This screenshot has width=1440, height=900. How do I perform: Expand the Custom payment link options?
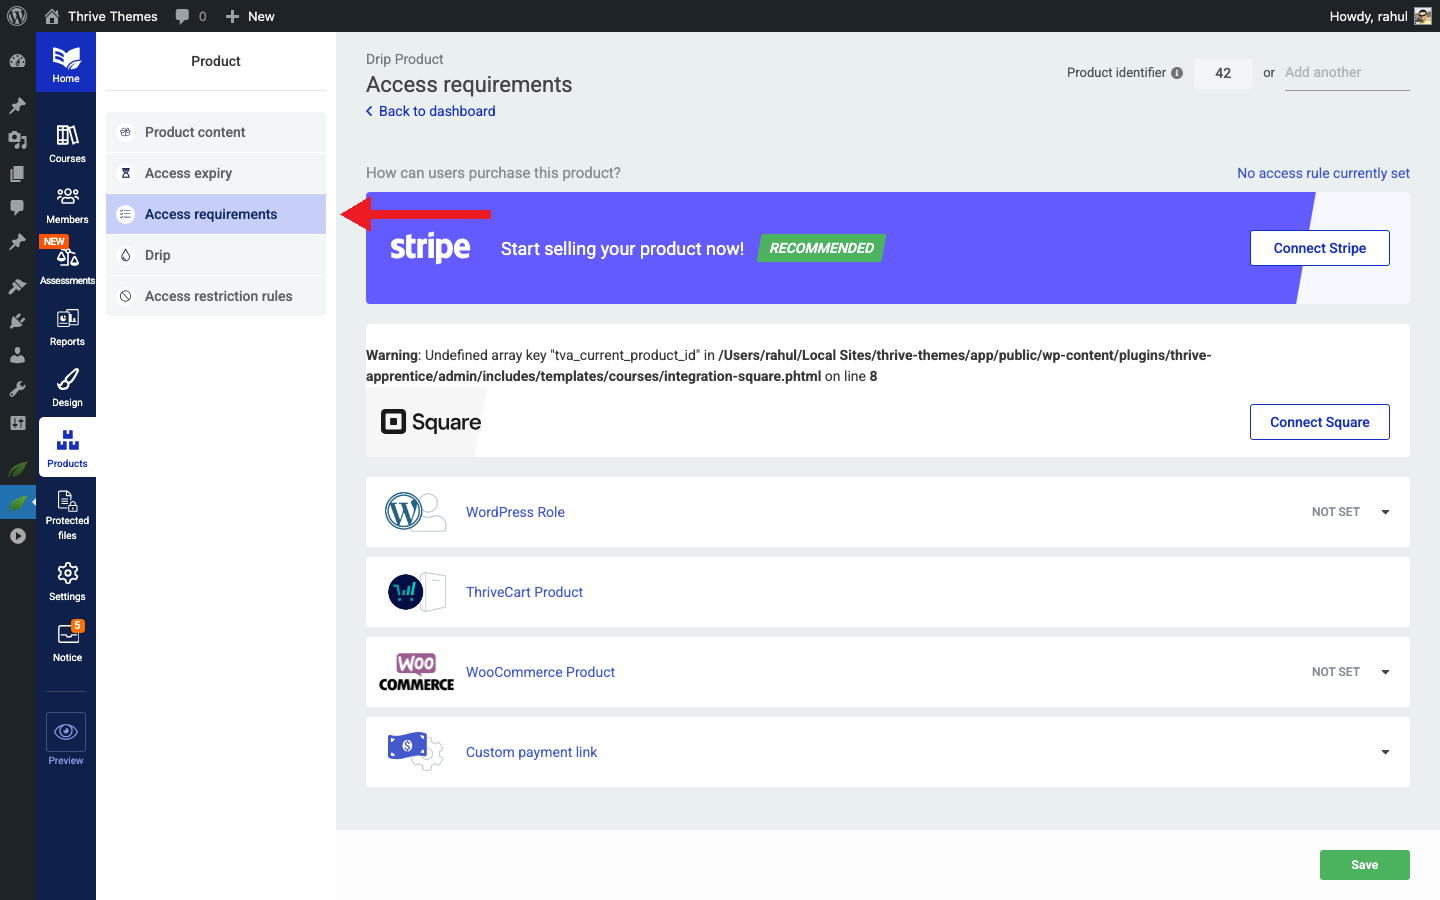click(x=1385, y=751)
